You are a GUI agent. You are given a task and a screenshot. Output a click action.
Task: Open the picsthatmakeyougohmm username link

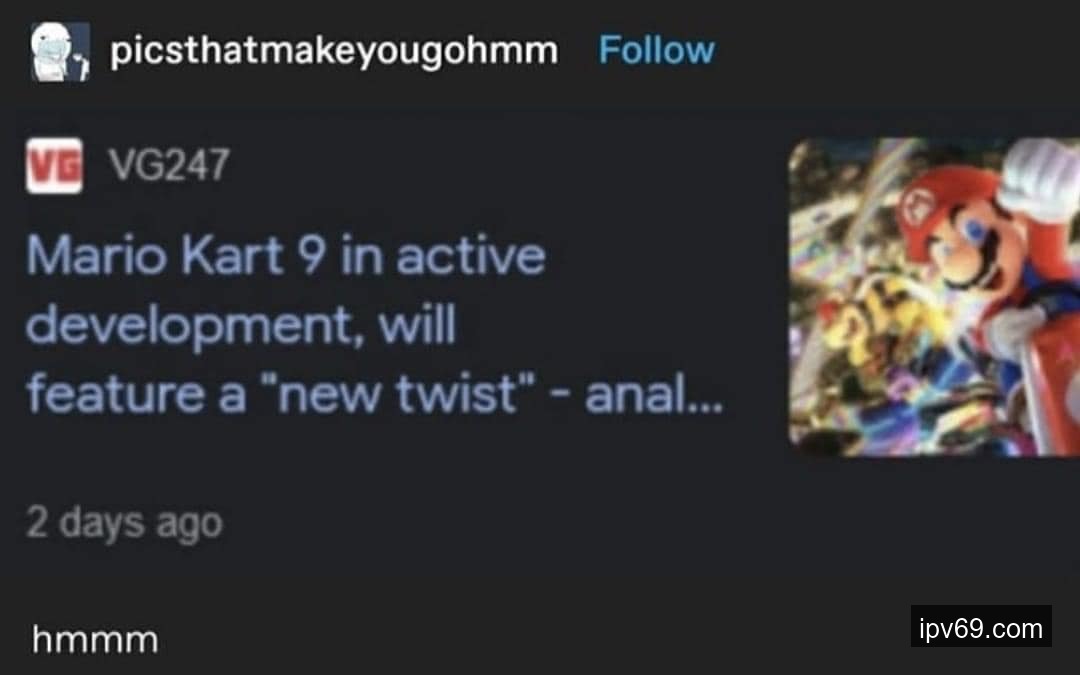(334, 52)
